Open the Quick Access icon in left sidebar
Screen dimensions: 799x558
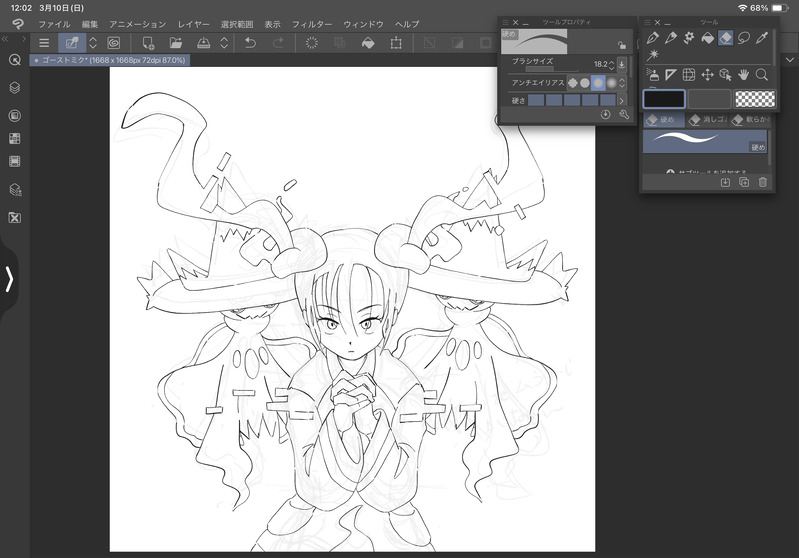15,60
